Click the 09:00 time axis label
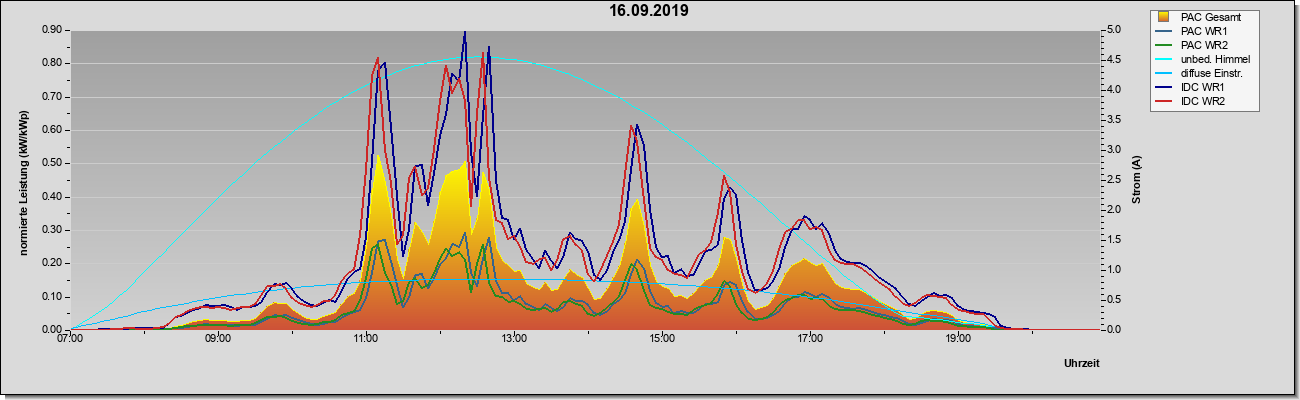Viewport: 1300px width, 400px height. pyautogui.click(x=218, y=339)
